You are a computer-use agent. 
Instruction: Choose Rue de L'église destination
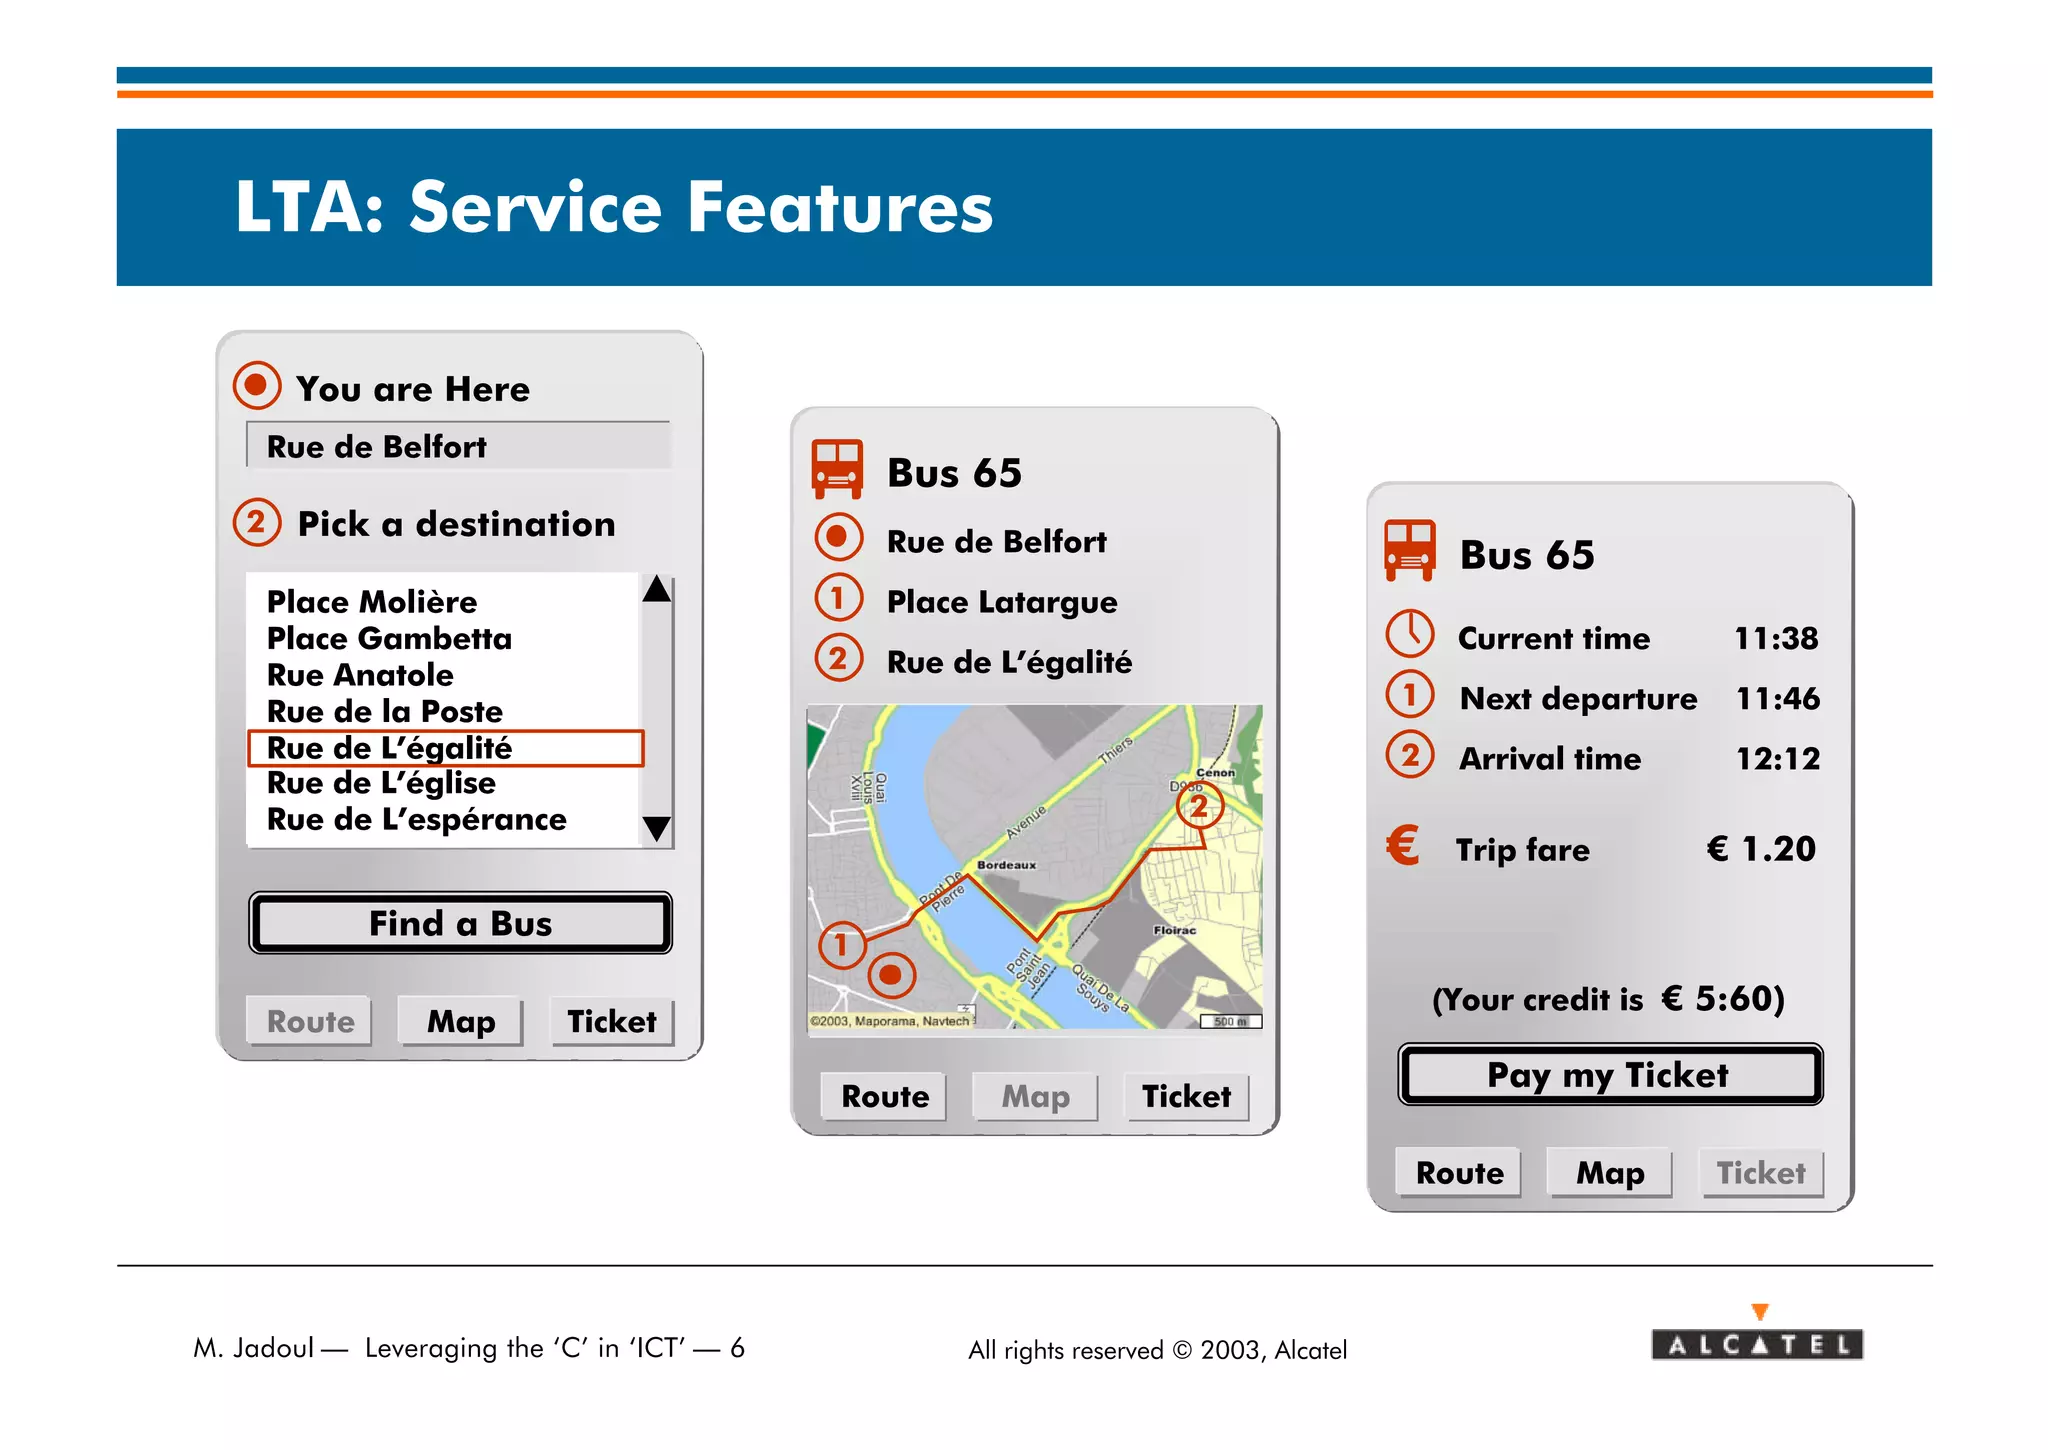(381, 783)
